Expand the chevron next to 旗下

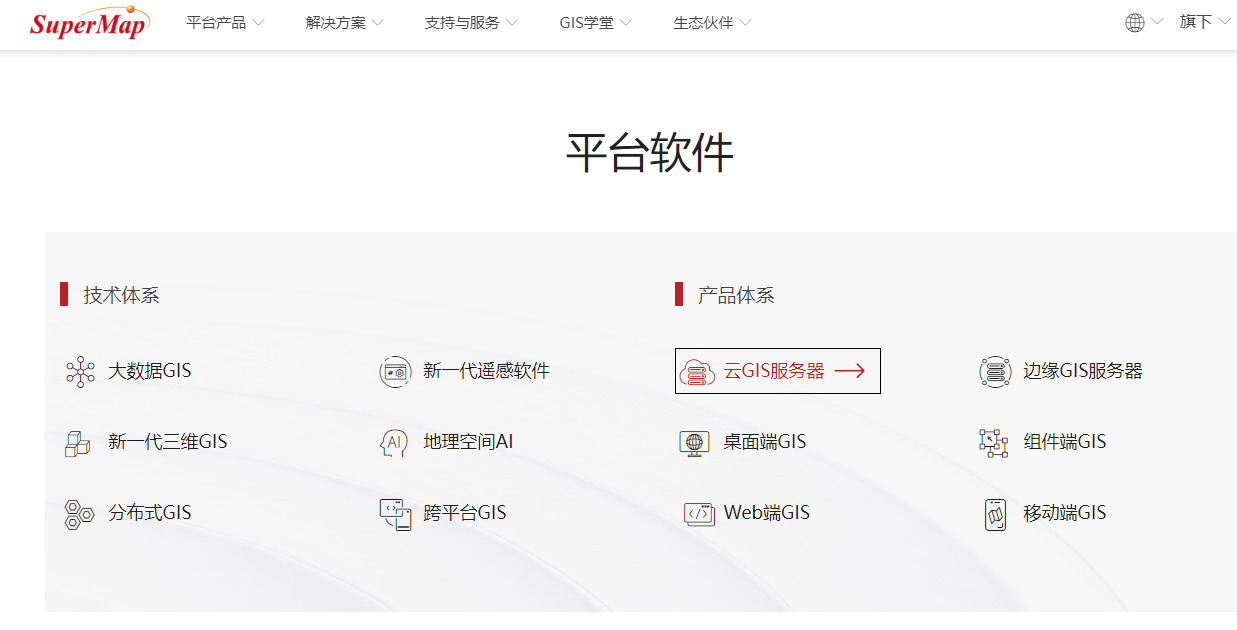pyautogui.click(x=1225, y=21)
